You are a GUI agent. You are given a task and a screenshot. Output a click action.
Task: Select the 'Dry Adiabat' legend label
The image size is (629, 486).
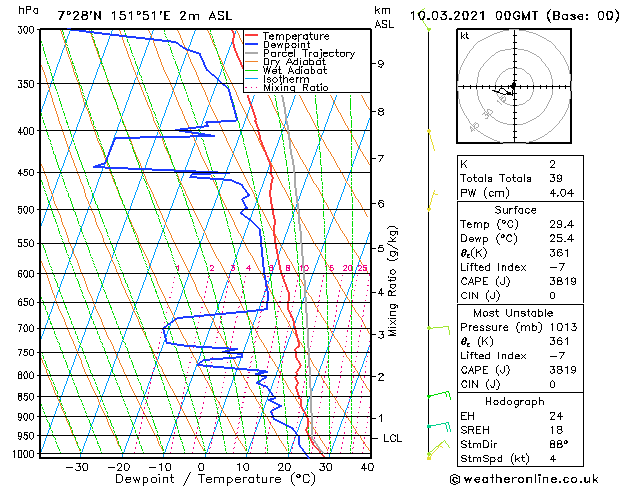click(294, 62)
